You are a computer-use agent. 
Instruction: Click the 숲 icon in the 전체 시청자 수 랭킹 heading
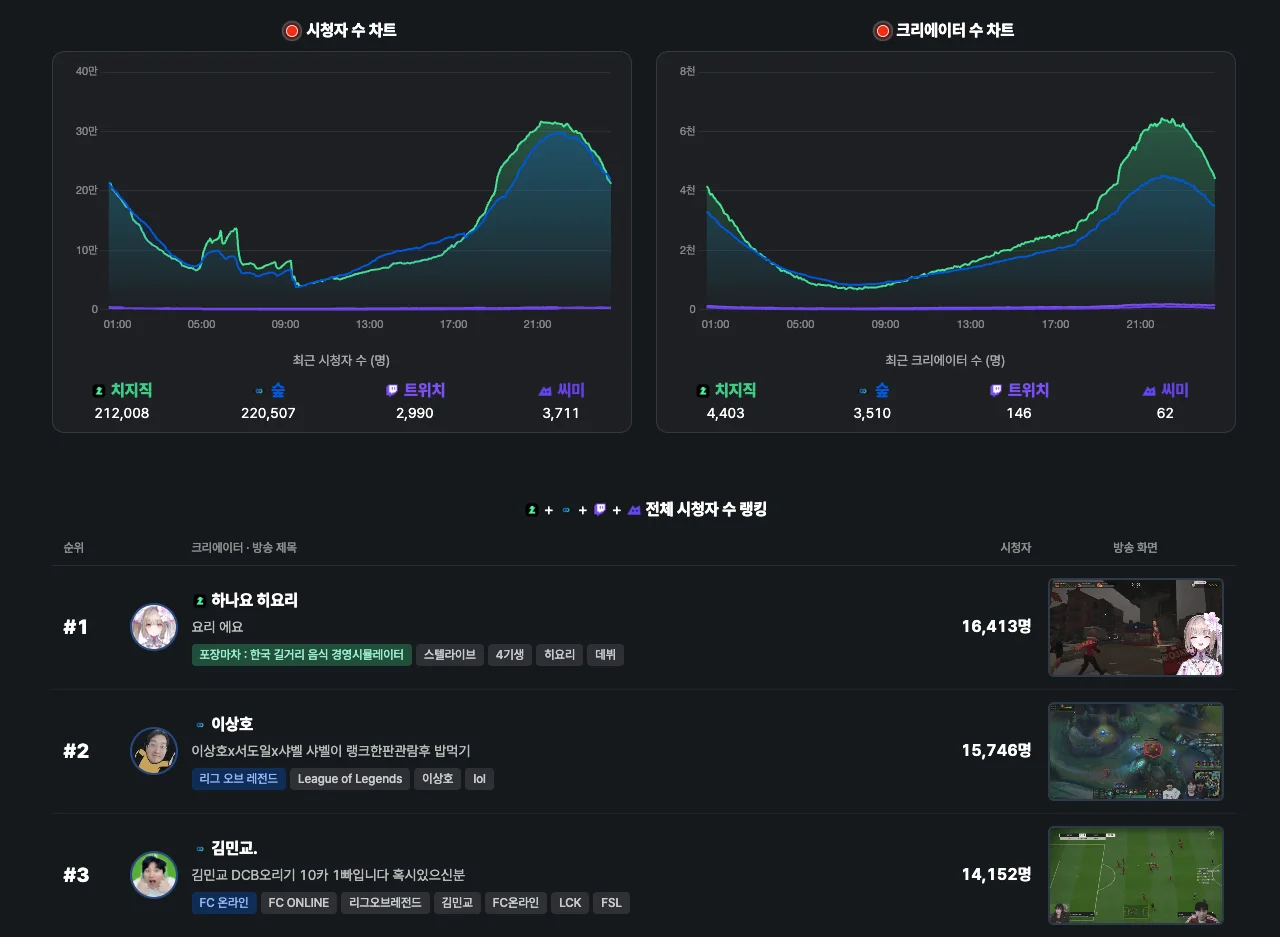[566, 510]
